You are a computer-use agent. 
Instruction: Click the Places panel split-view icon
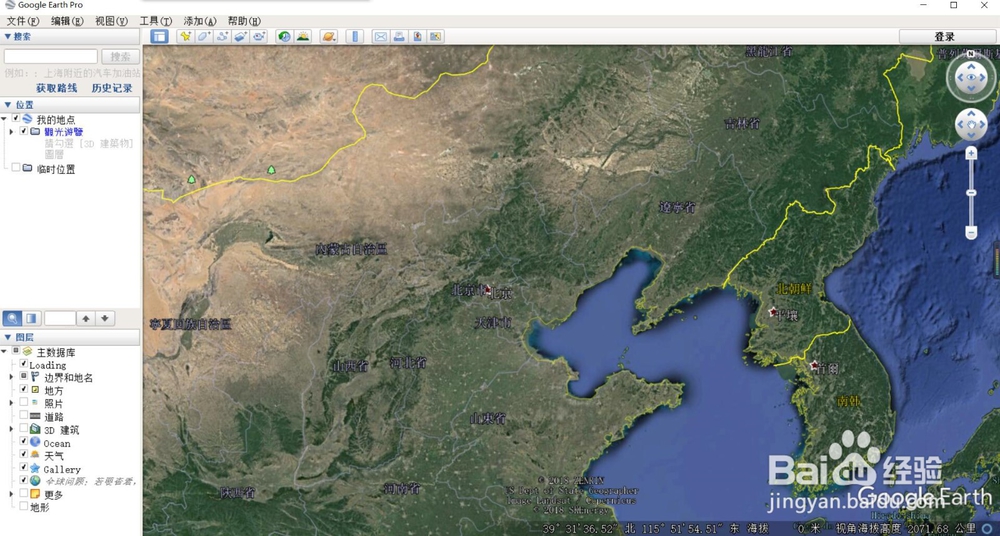[x=31, y=318]
